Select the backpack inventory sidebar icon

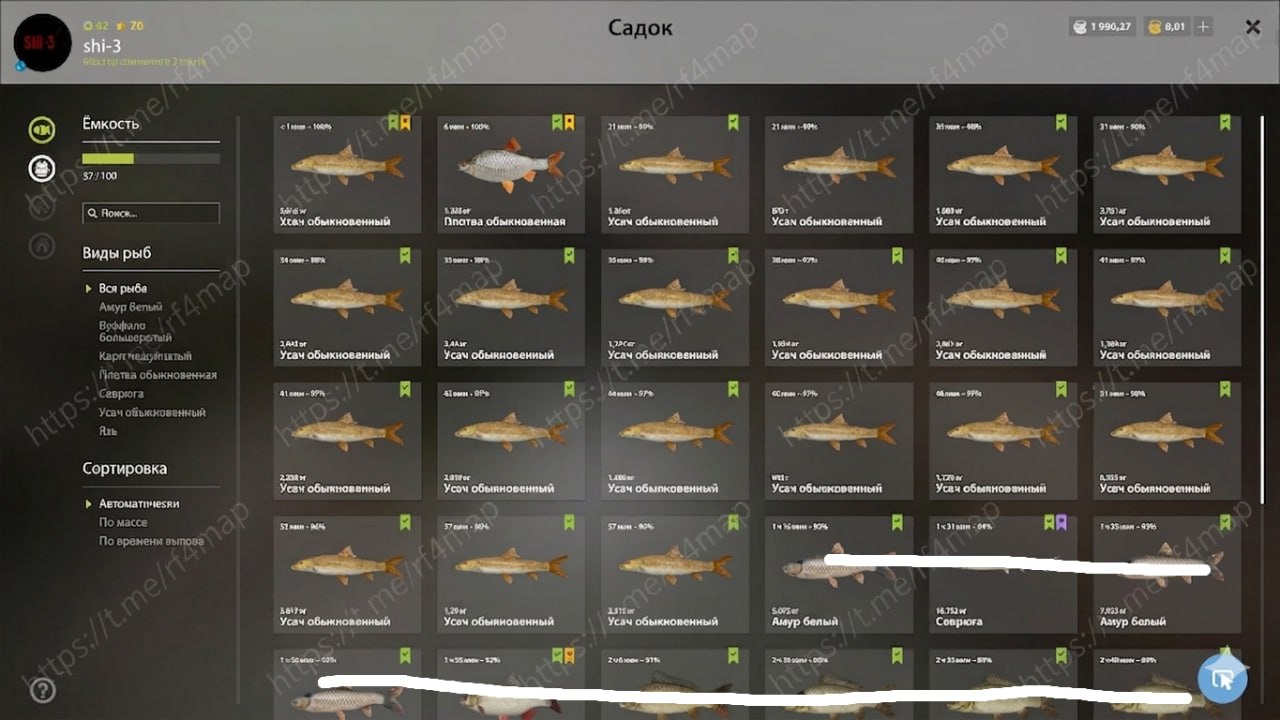point(41,168)
